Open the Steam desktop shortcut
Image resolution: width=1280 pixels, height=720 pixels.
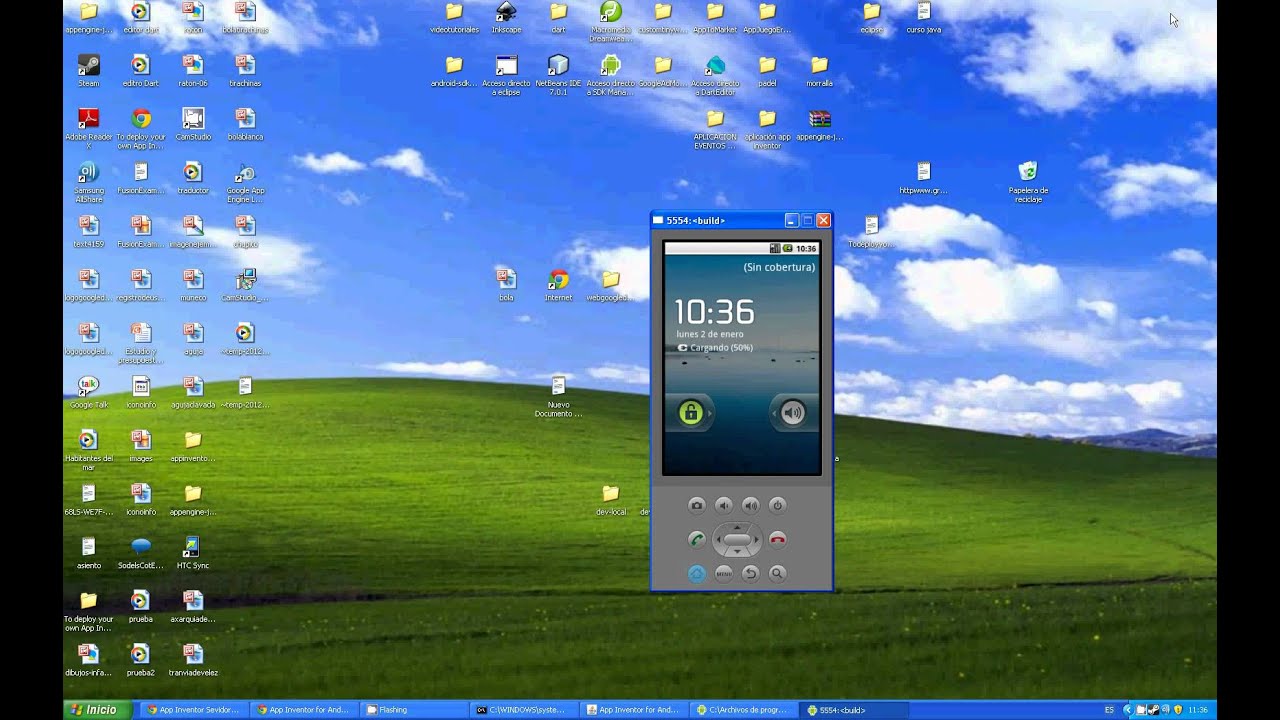pyautogui.click(x=88, y=71)
